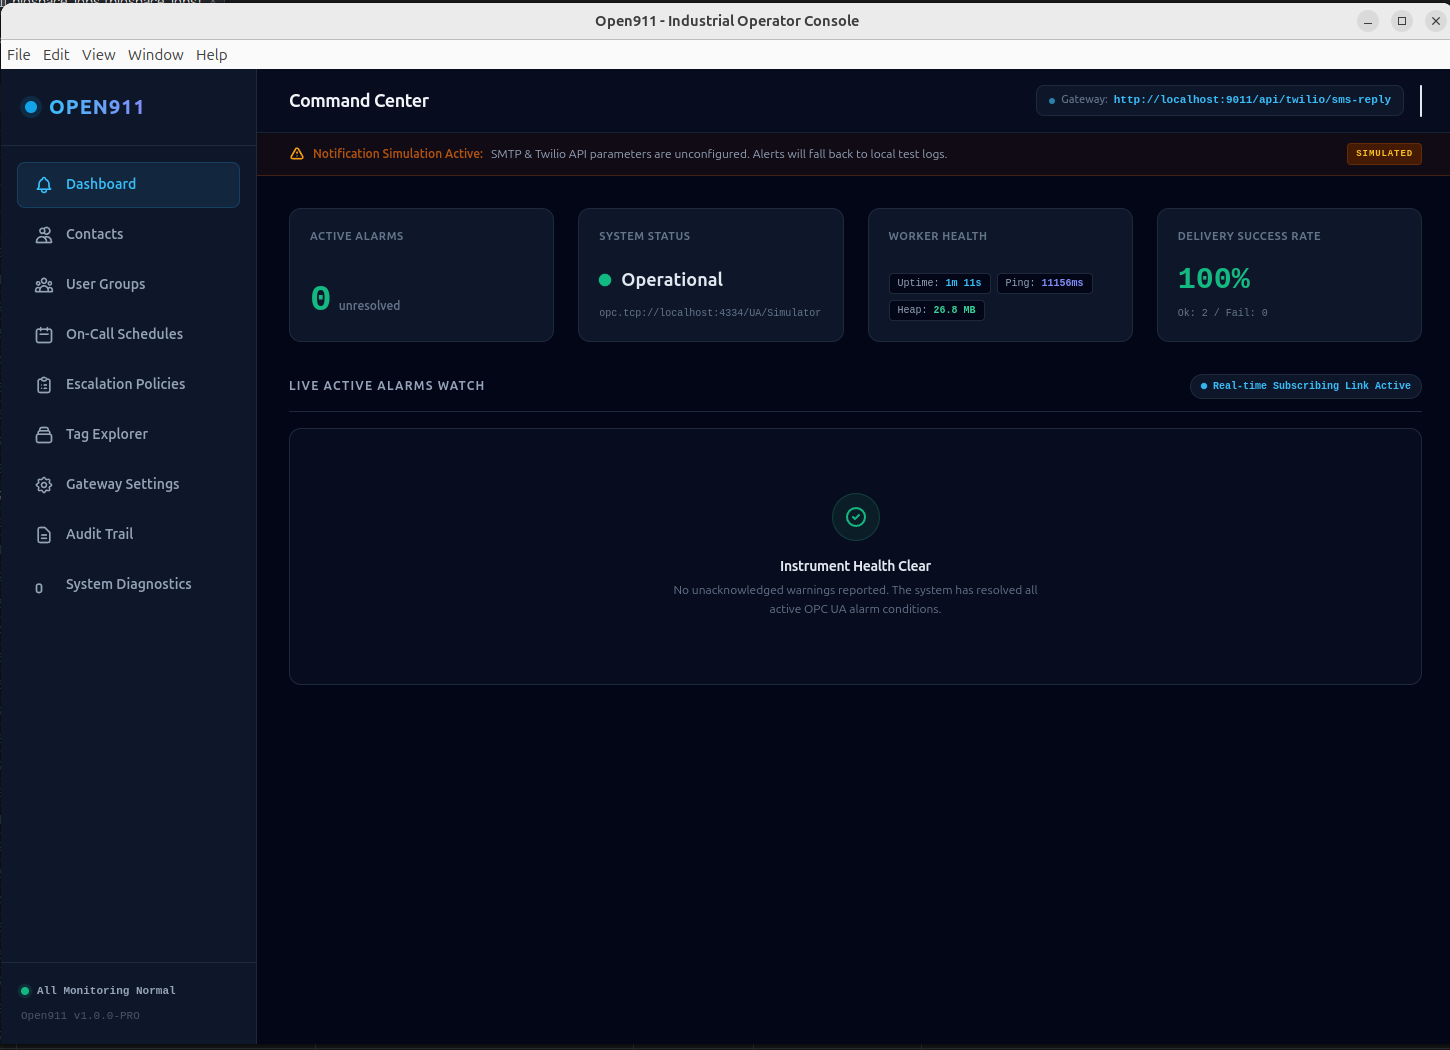The width and height of the screenshot is (1450, 1050).
Task: Click the System Diagnostics icon
Action: tap(39, 588)
